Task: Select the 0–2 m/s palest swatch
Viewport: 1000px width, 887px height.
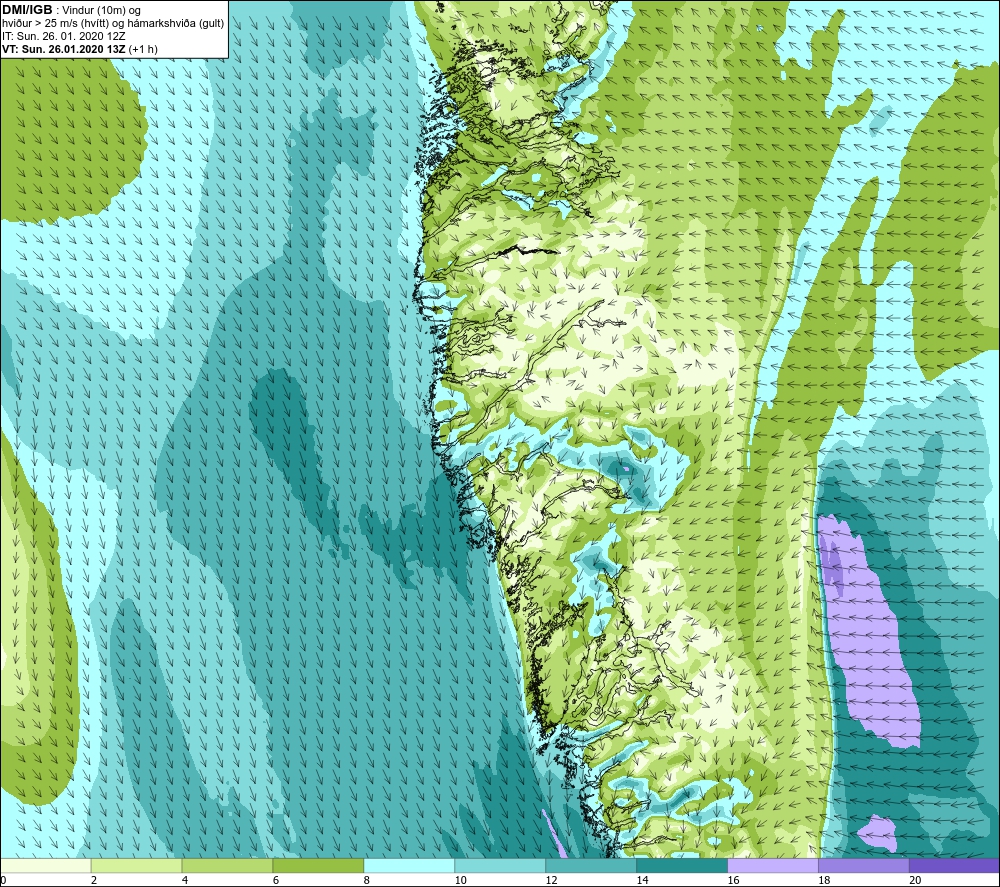Action: pos(45,865)
